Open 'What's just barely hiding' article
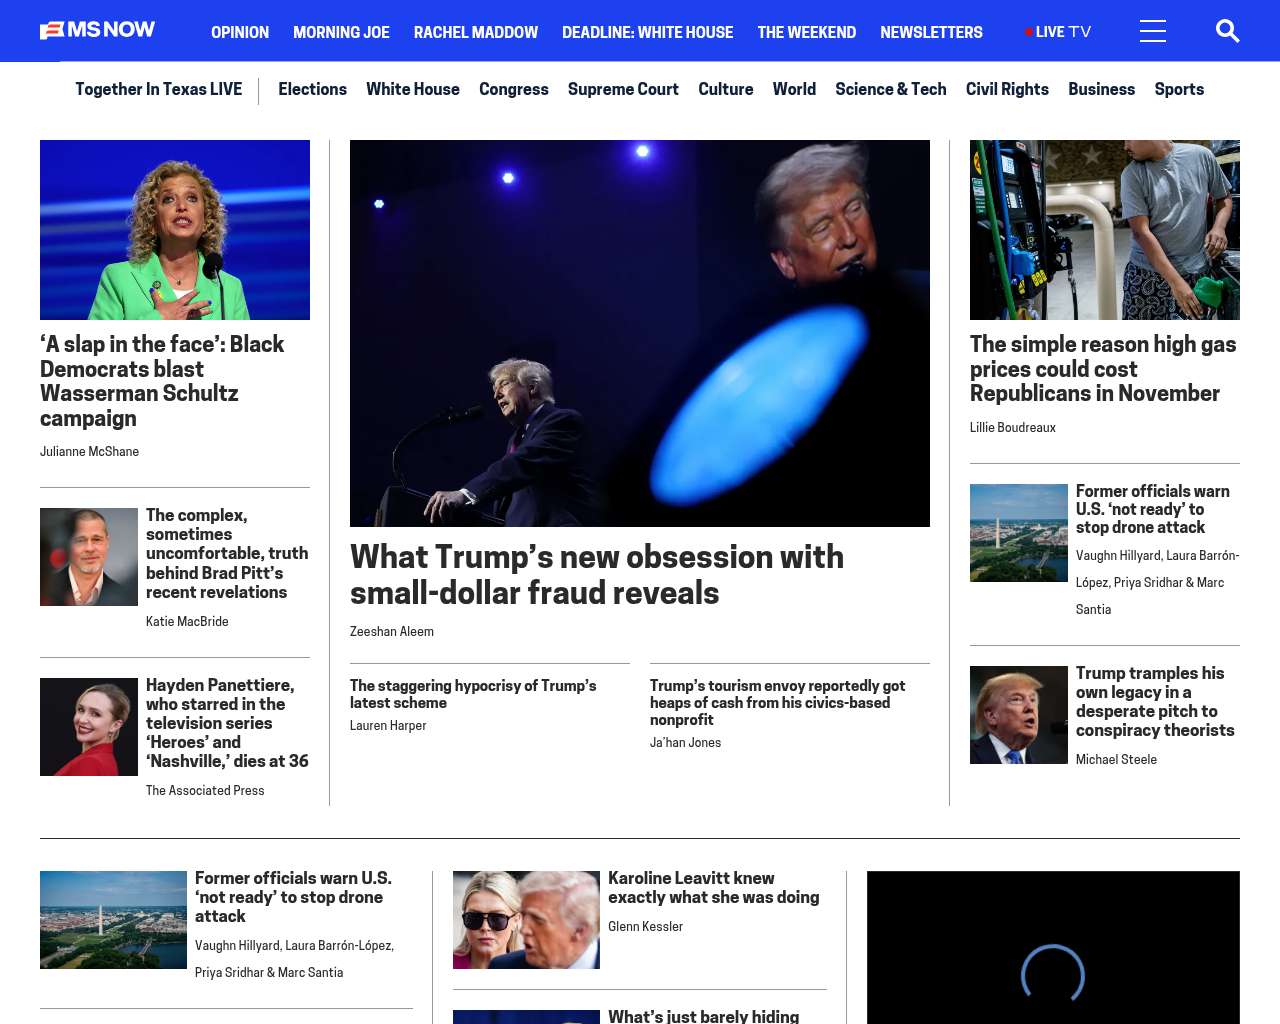Viewport: 1280px width, 1024px height. coord(704,1016)
